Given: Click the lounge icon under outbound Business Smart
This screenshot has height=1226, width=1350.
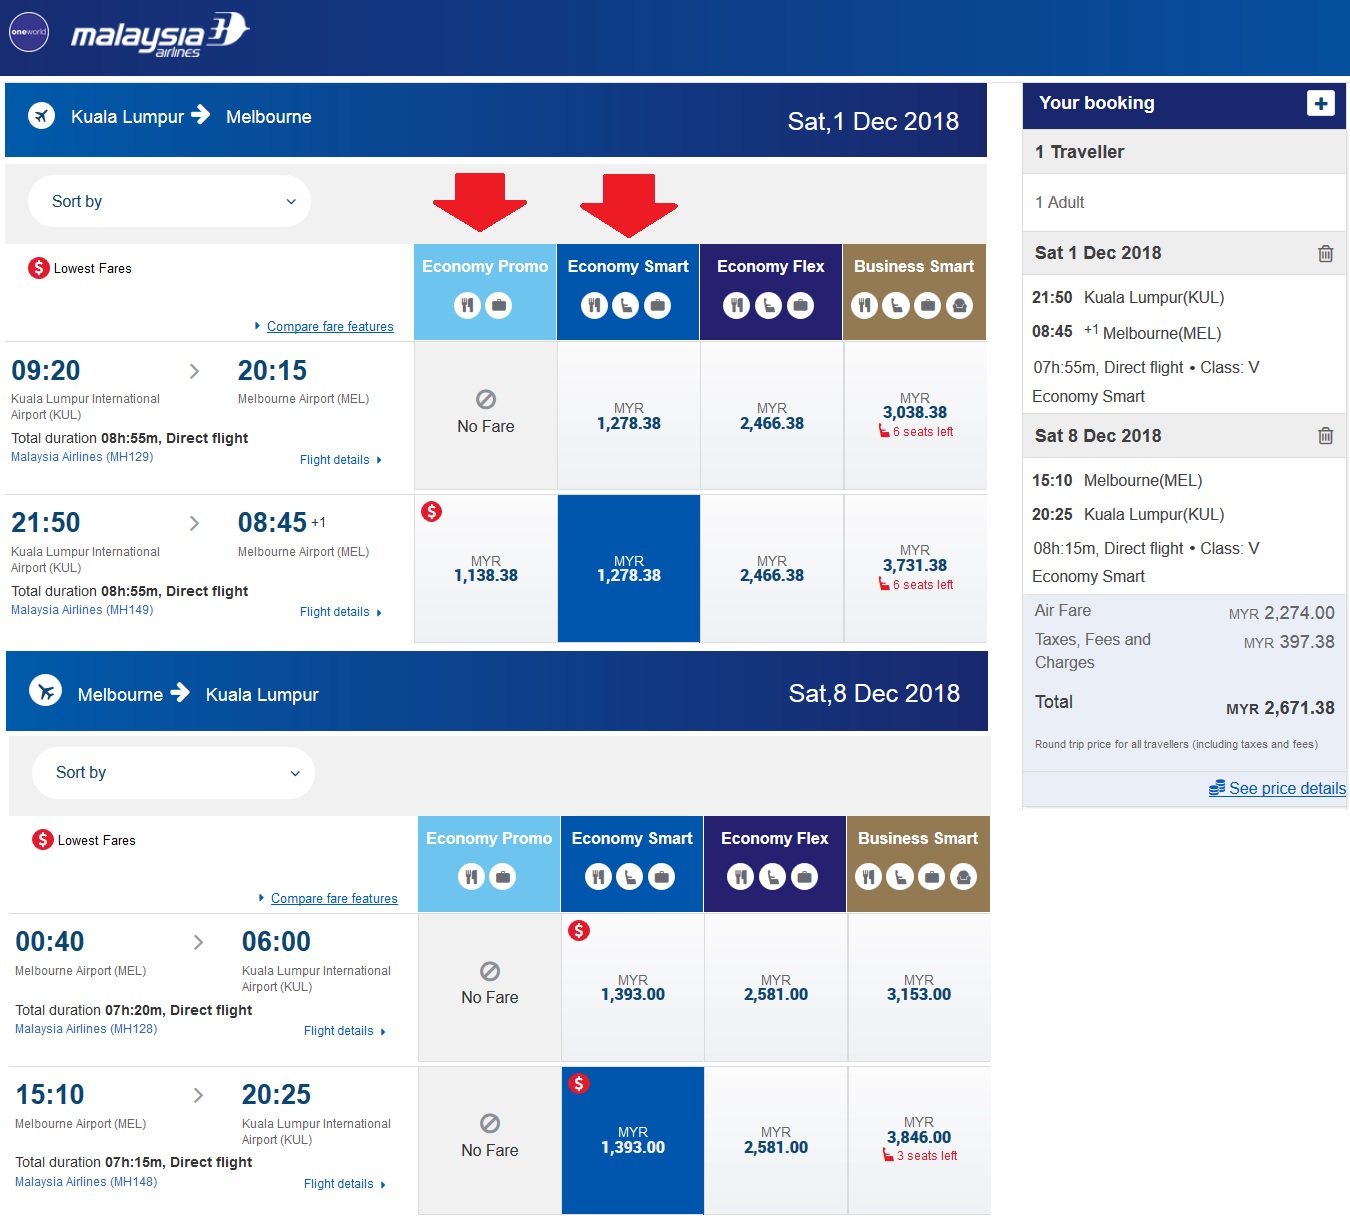Looking at the screenshot, I should (x=959, y=306).
